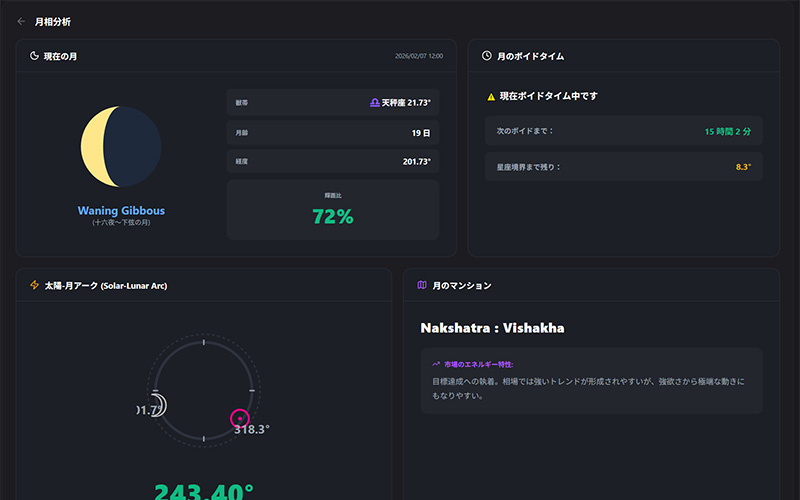Click the purple Libra zodiac symbol
The height and width of the screenshot is (500, 800).
[x=375, y=102]
